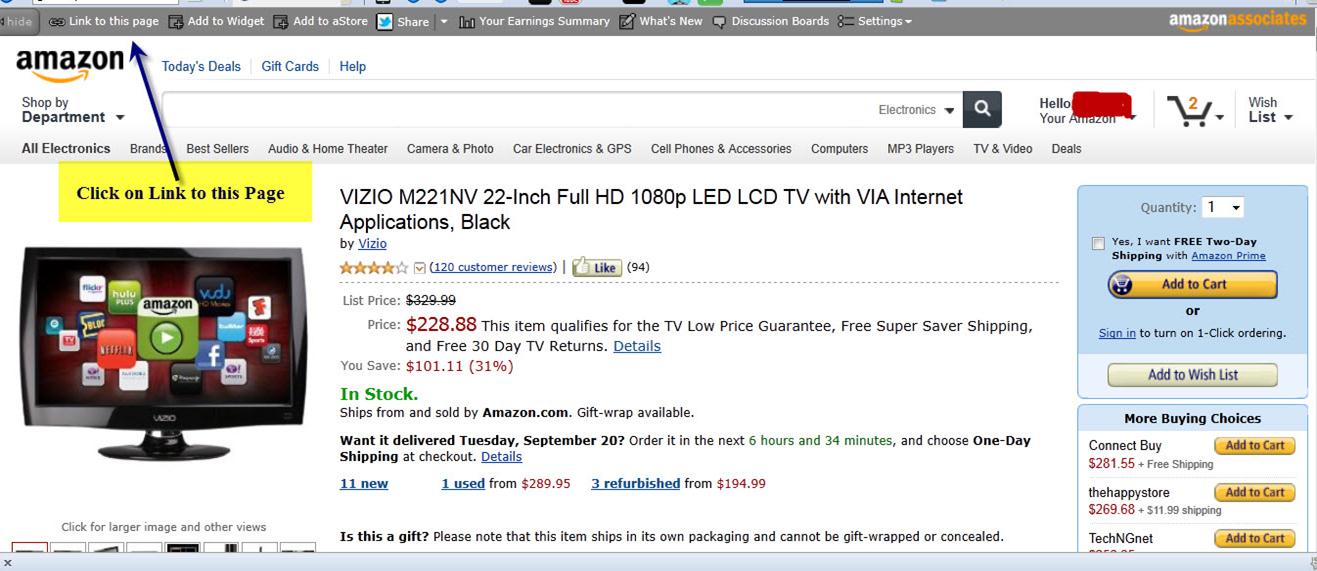Screen dimensions: 1317x571
Task: Open the Camera & Photo category
Action: click(x=450, y=149)
